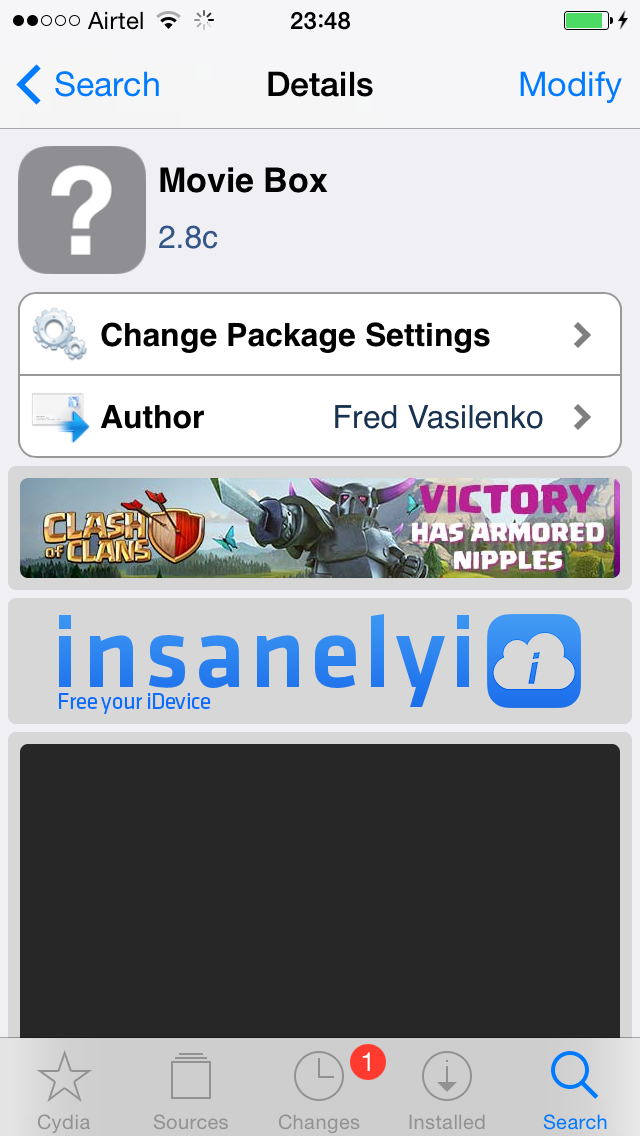640x1136 pixels.
Task: Tap the dark content preview panel
Action: 320,891
